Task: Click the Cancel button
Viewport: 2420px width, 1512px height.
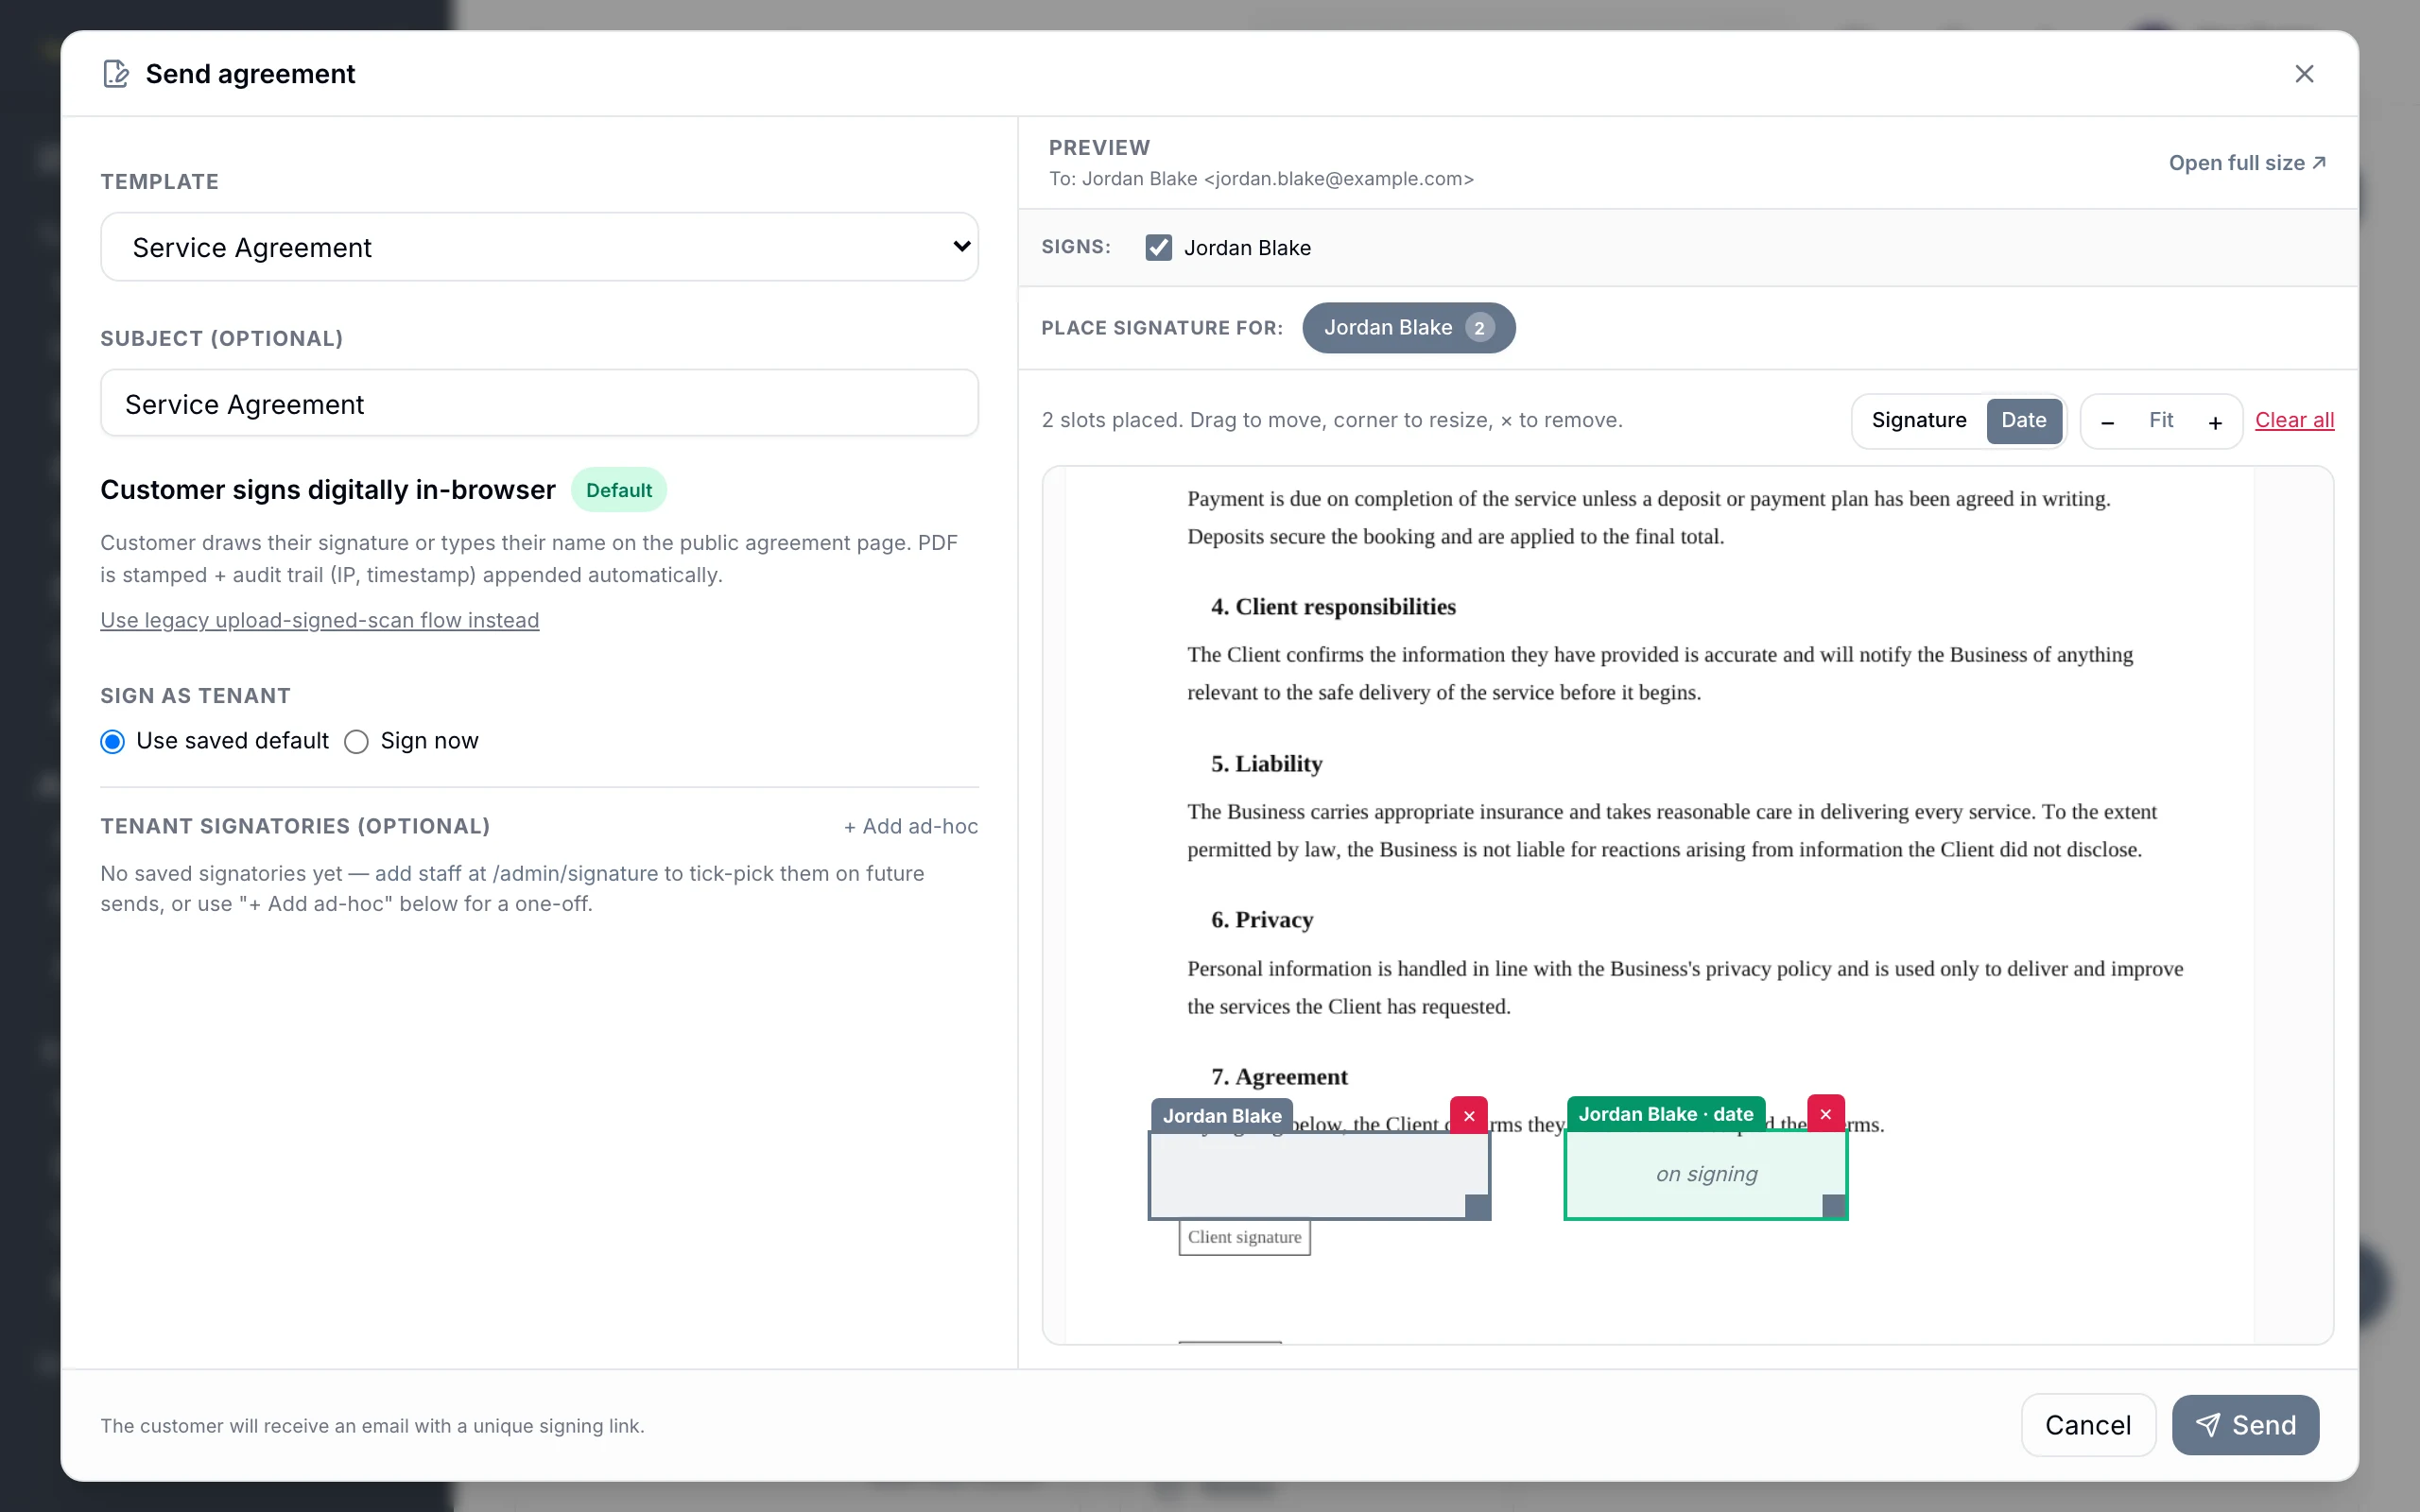Action: (x=2088, y=1425)
